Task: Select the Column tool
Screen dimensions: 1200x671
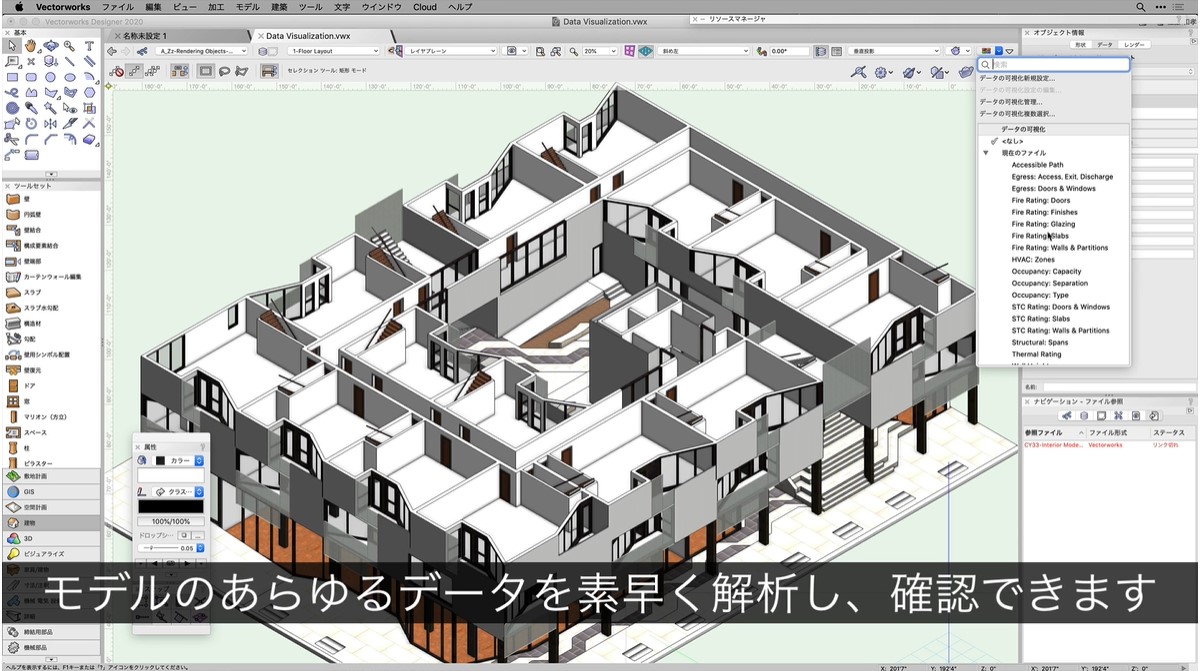Action: pyautogui.click(x=50, y=447)
